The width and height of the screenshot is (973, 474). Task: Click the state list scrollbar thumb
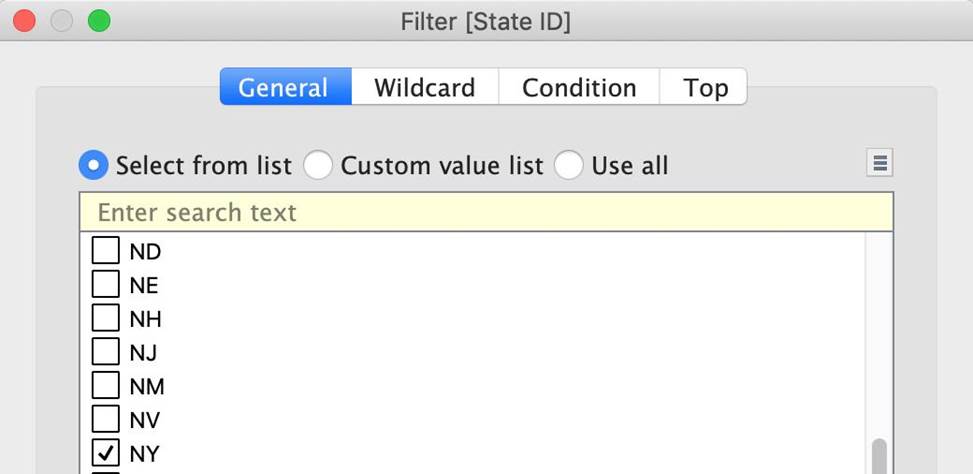[x=879, y=456]
